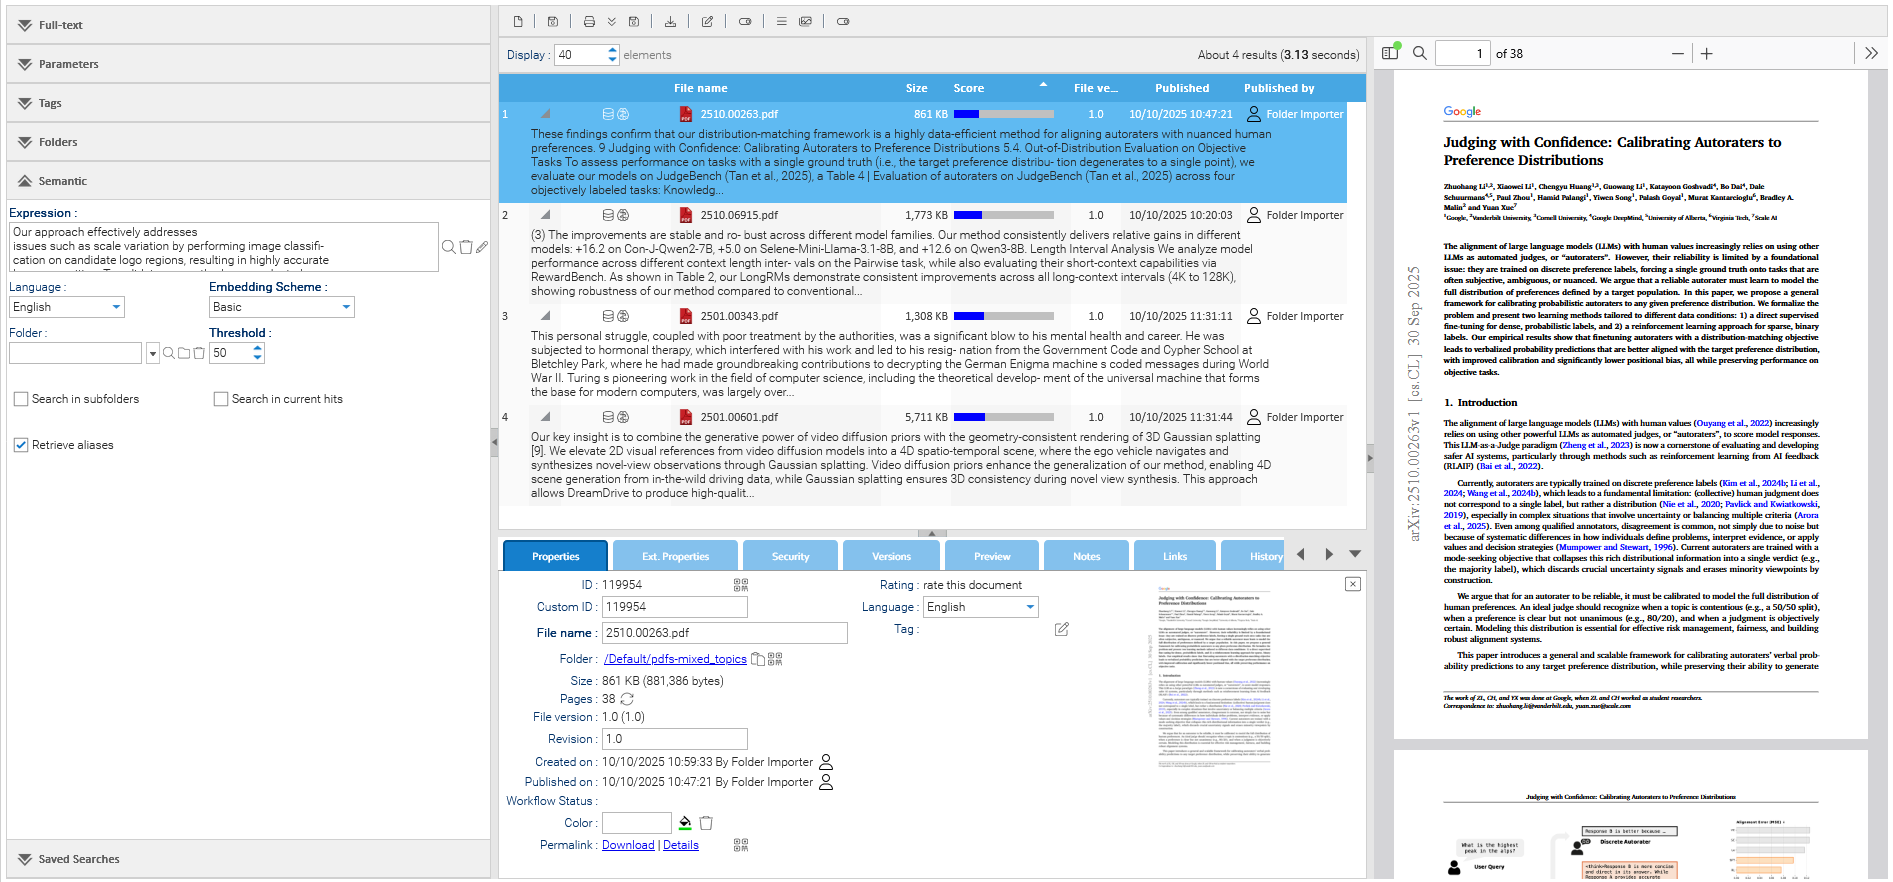
Task: Open the /Default/pdfs-mixed_topics folder link
Action: 675,659
